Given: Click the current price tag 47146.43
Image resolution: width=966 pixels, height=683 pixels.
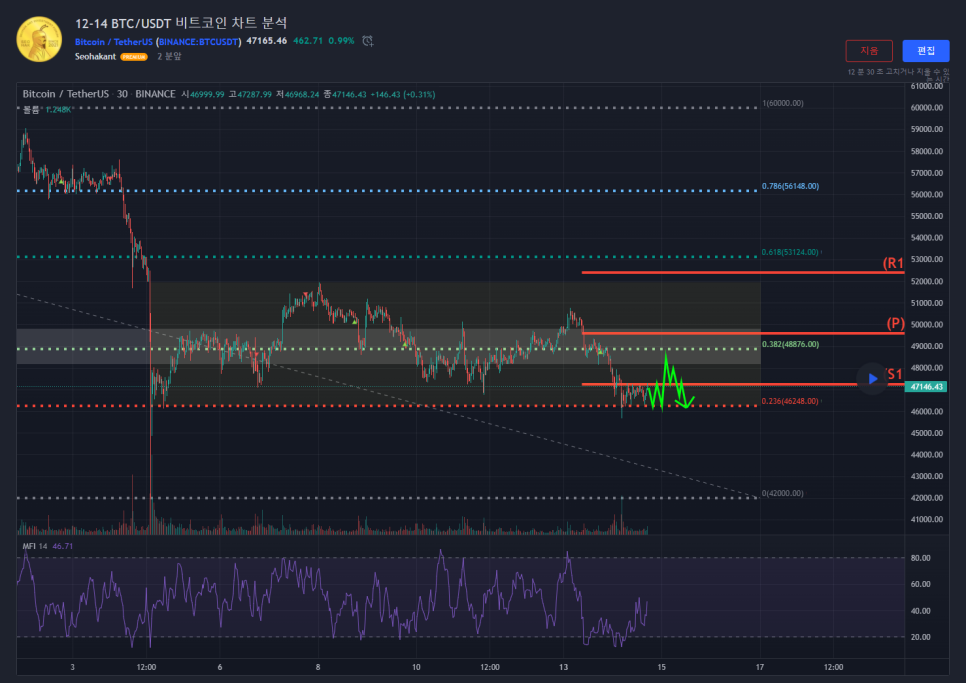Looking at the screenshot, I should point(925,386).
